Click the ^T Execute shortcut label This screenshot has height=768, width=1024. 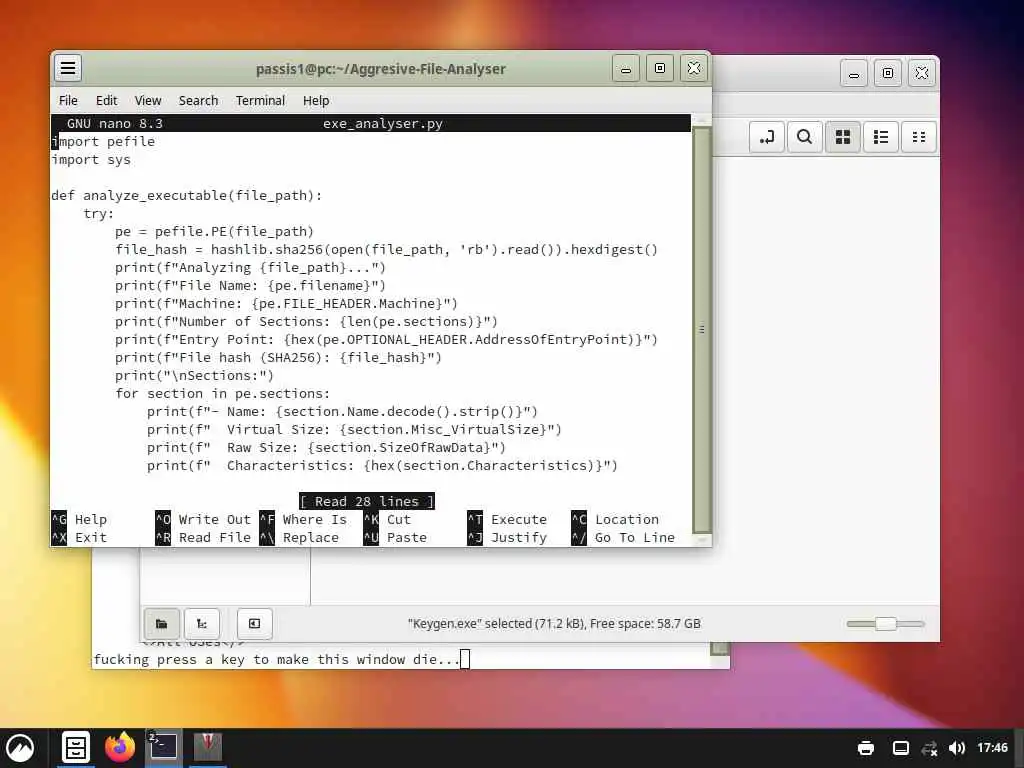[507, 520]
